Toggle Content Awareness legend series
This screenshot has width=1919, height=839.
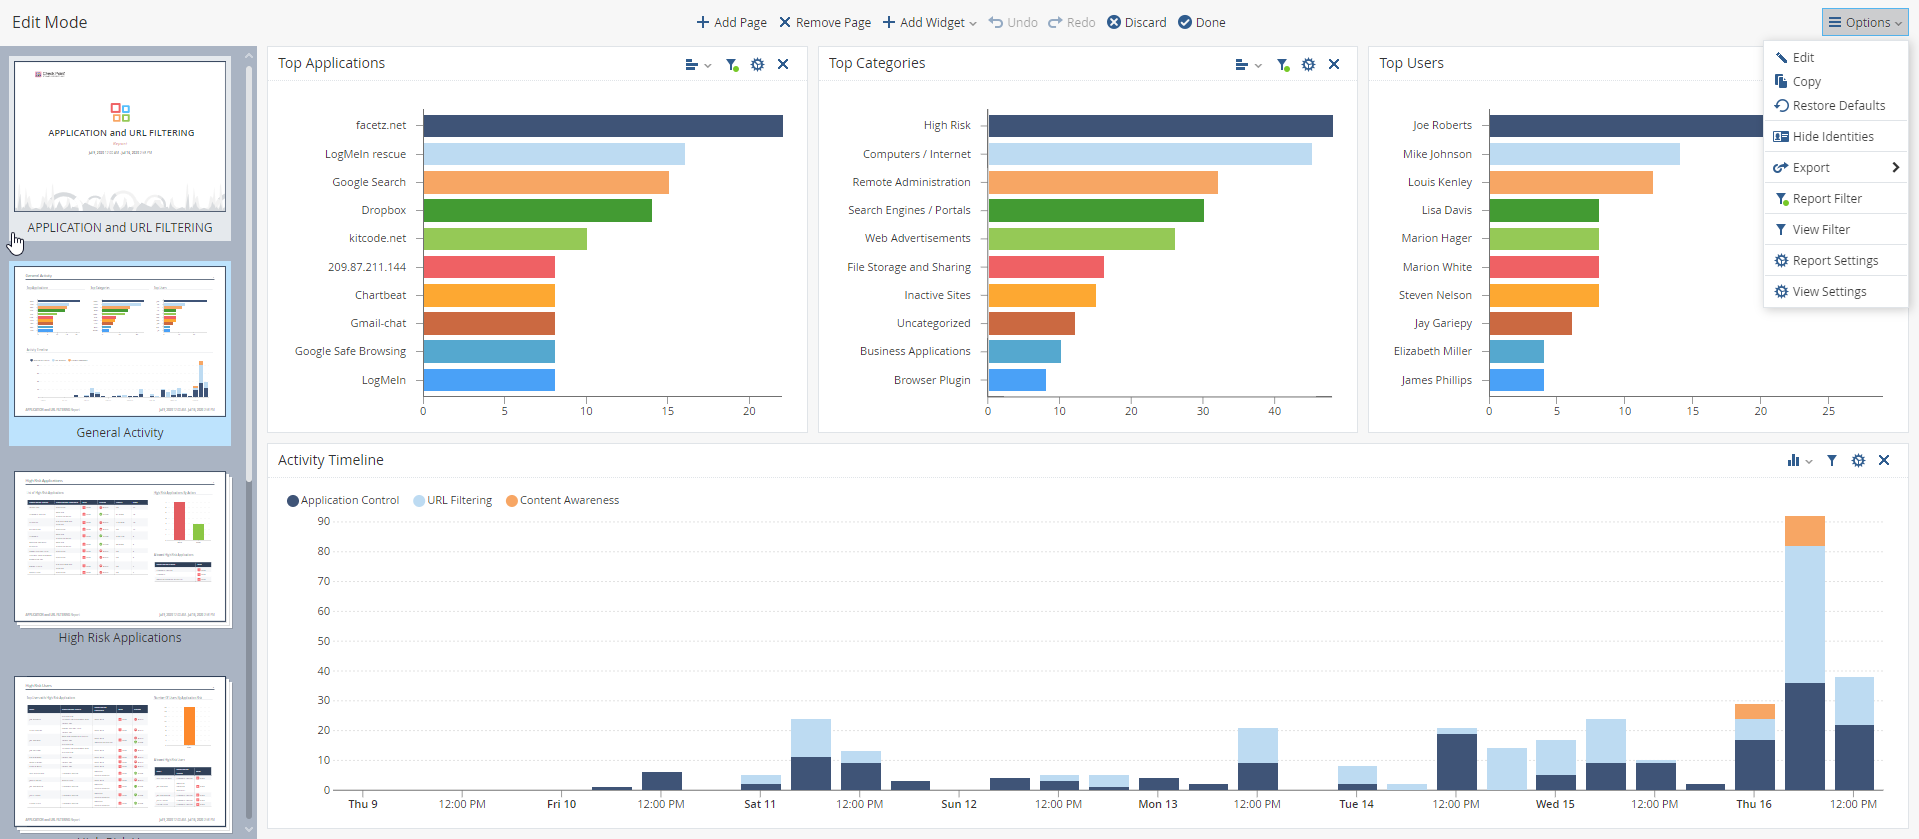(x=563, y=501)
